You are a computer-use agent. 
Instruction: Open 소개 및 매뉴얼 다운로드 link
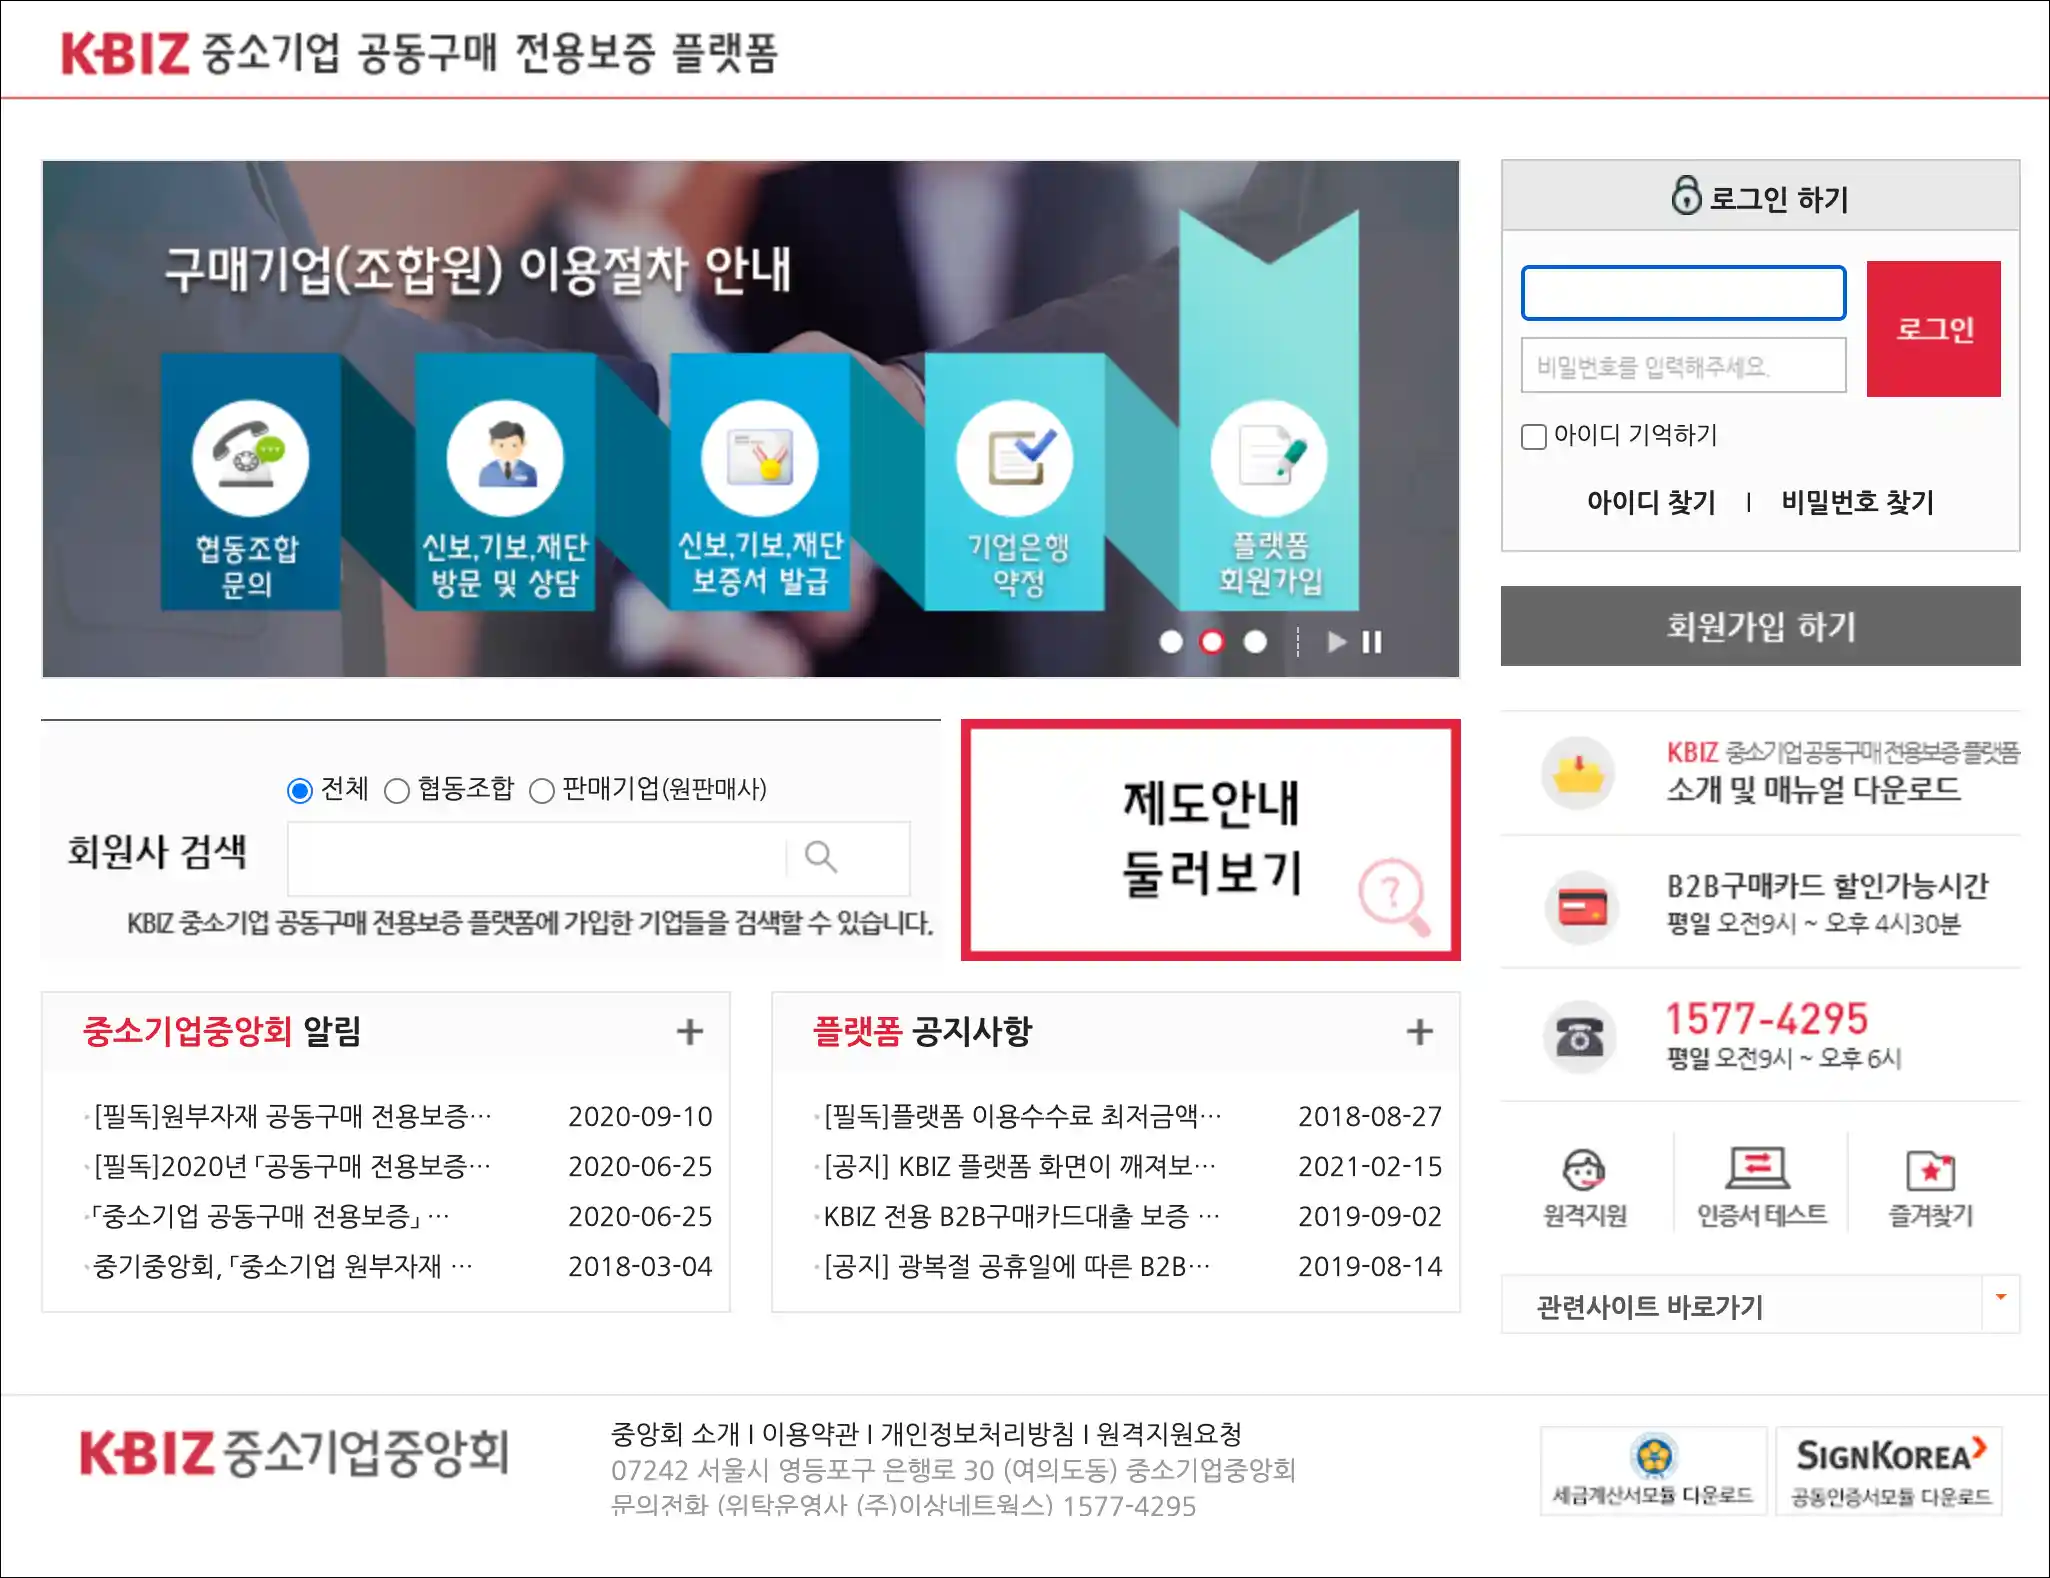[x=1813, y=789]
